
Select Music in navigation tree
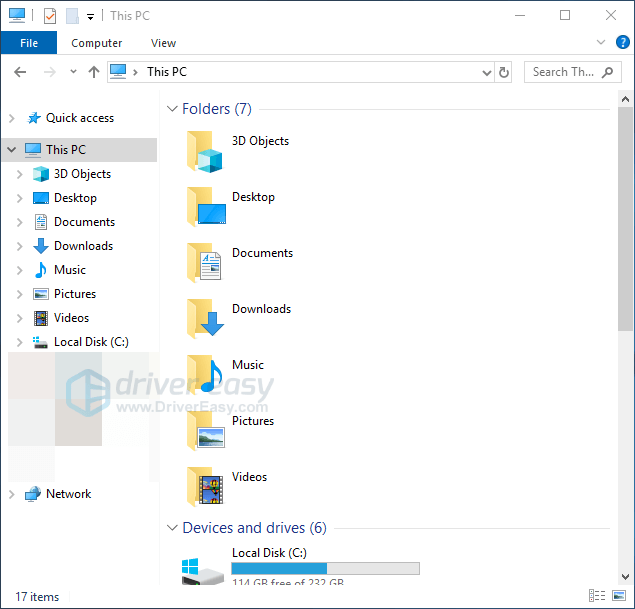click(70, 270)
